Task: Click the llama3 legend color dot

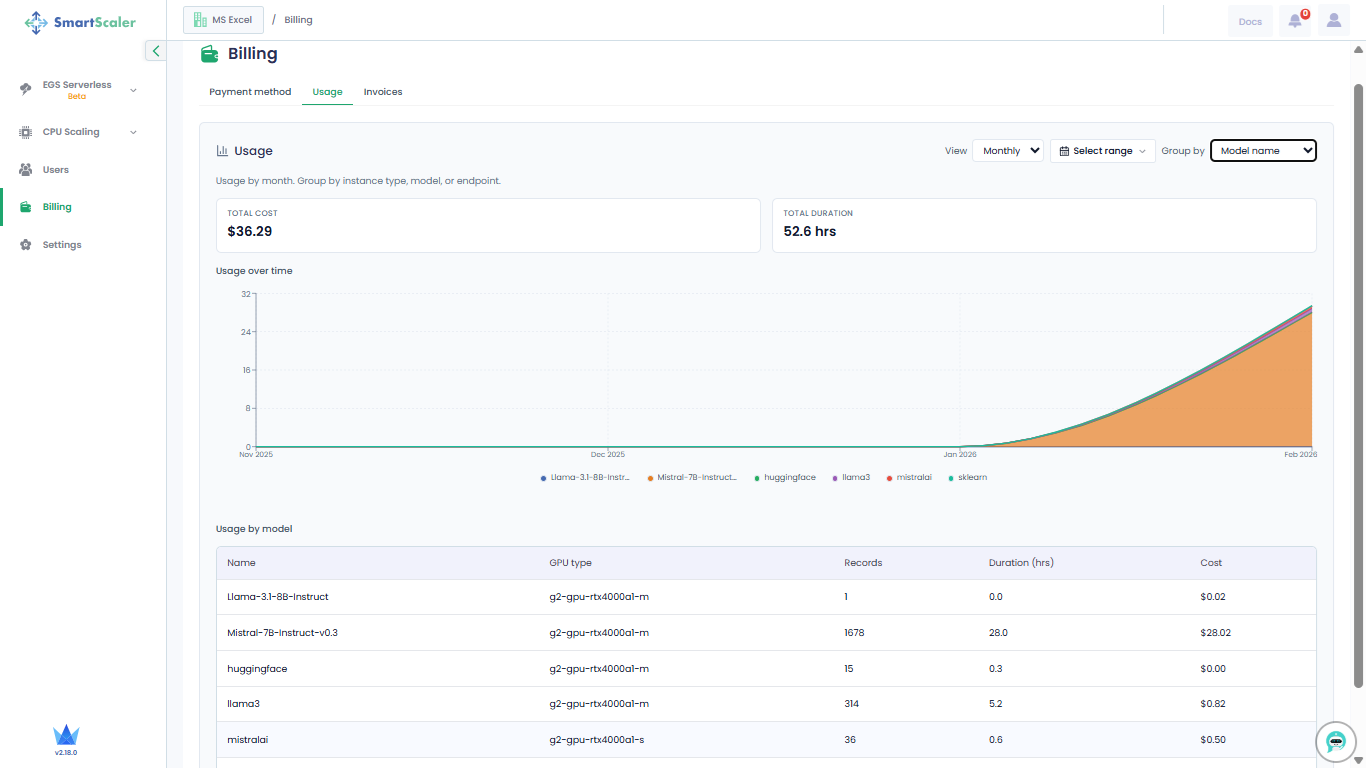Action: click(834, 478)
